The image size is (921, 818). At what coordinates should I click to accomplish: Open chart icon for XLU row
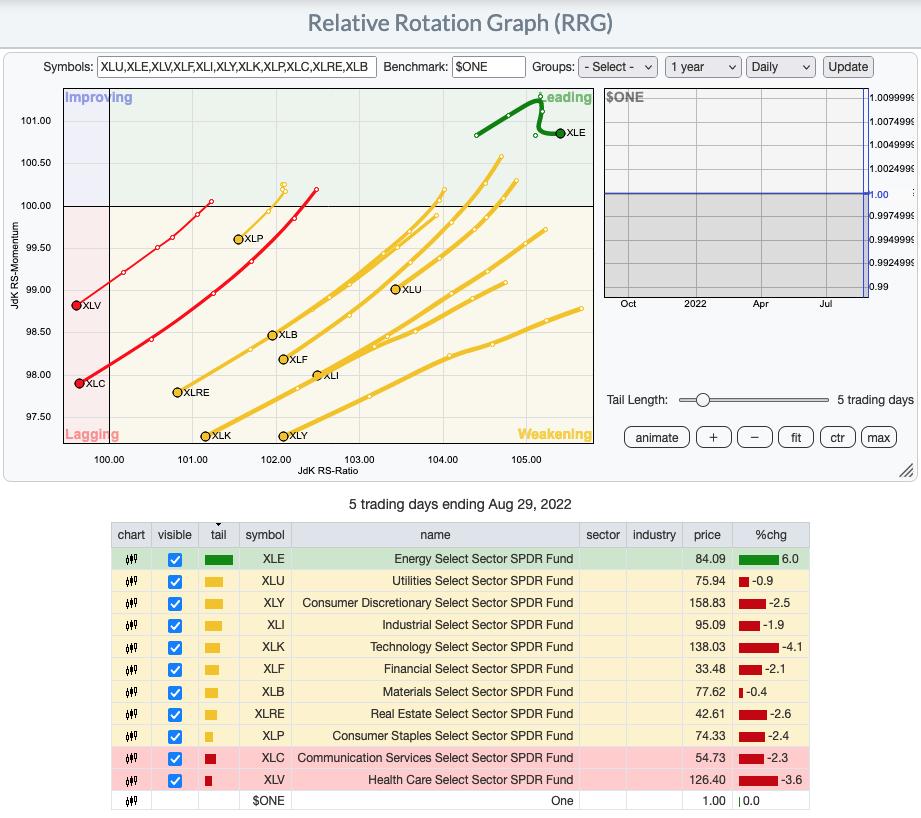pos(131,581)
